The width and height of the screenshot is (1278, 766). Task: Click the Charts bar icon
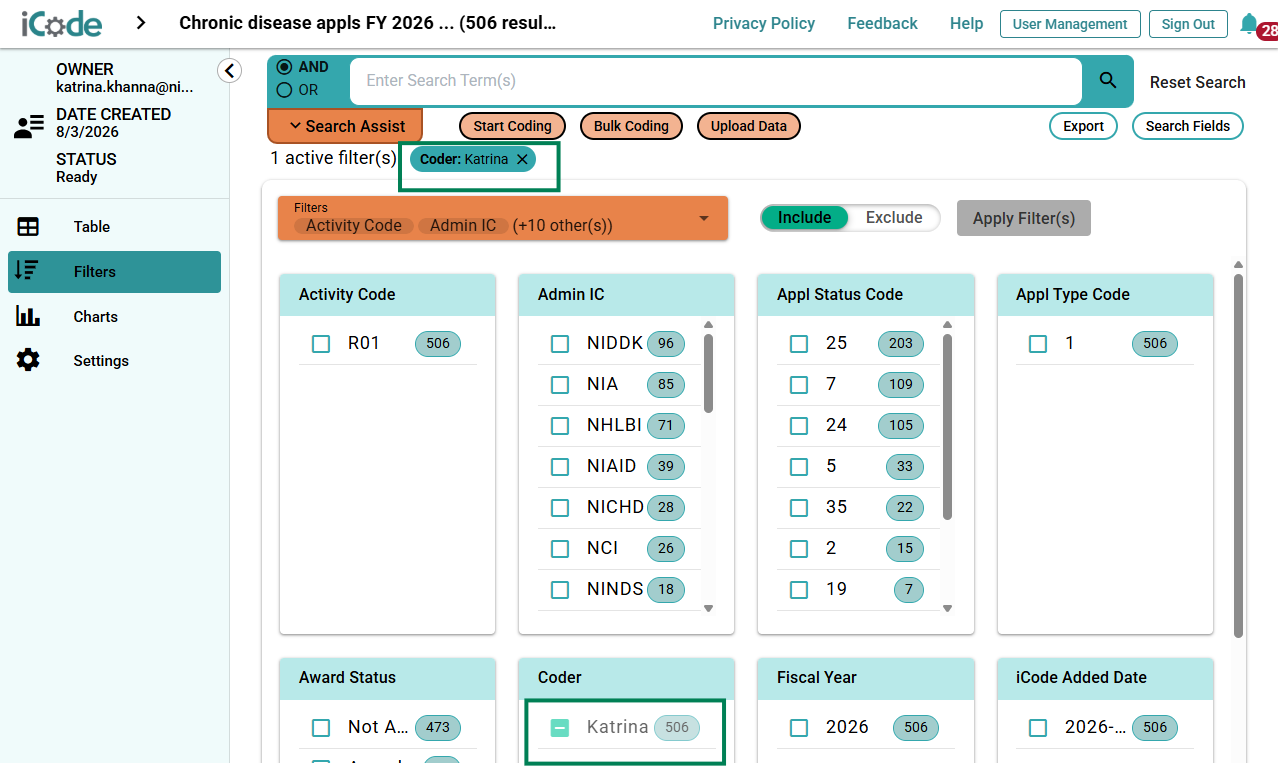(x=28, y=316)
